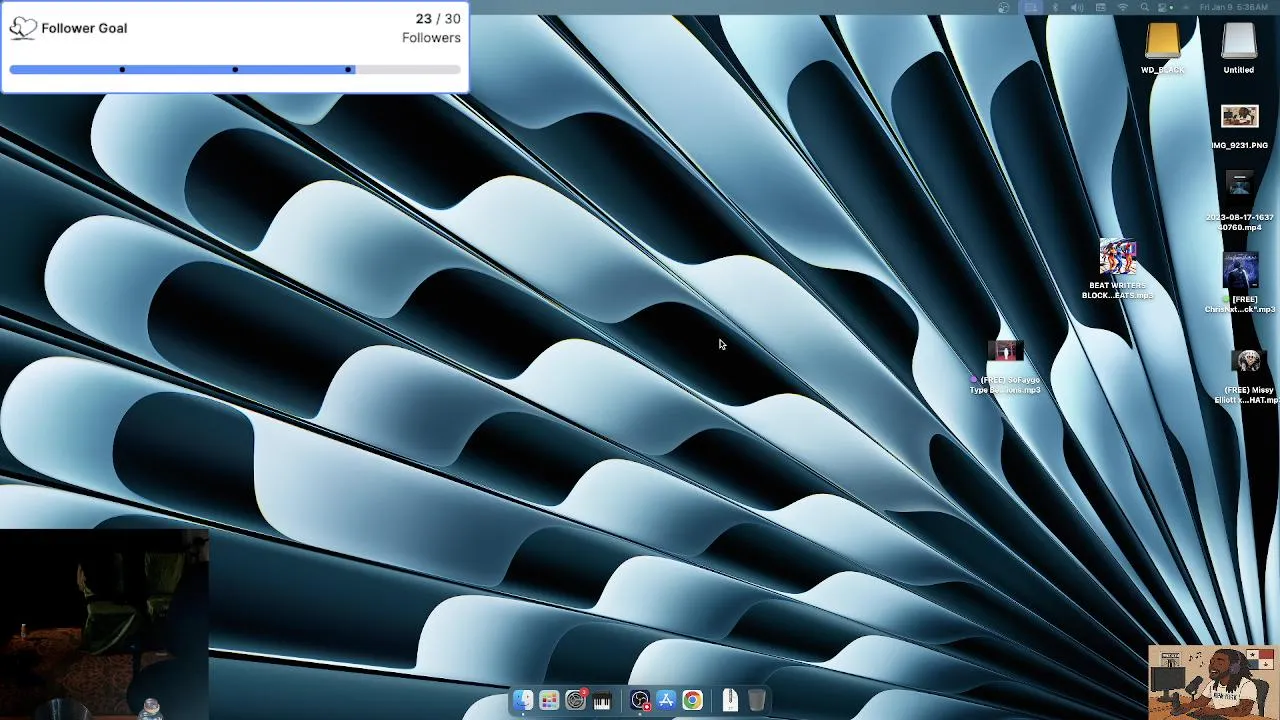Click the date and time in menu bar
The image size is (1280, 720).
(1233, 7)
